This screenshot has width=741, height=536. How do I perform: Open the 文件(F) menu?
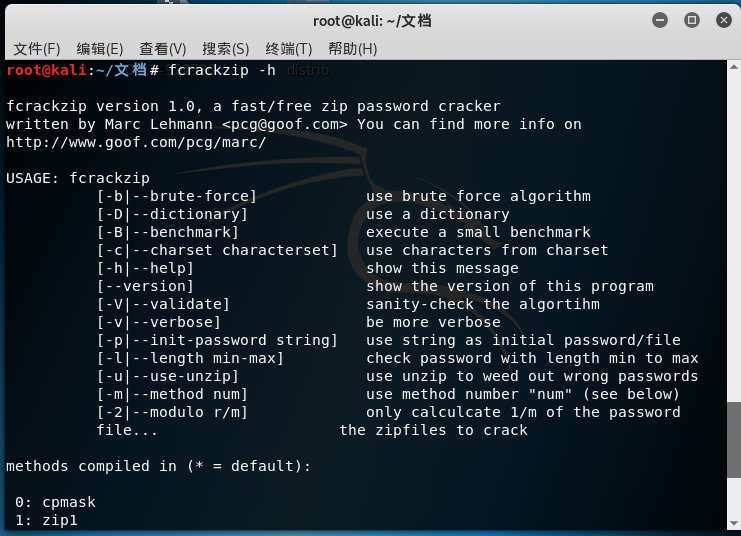(37, 49)
